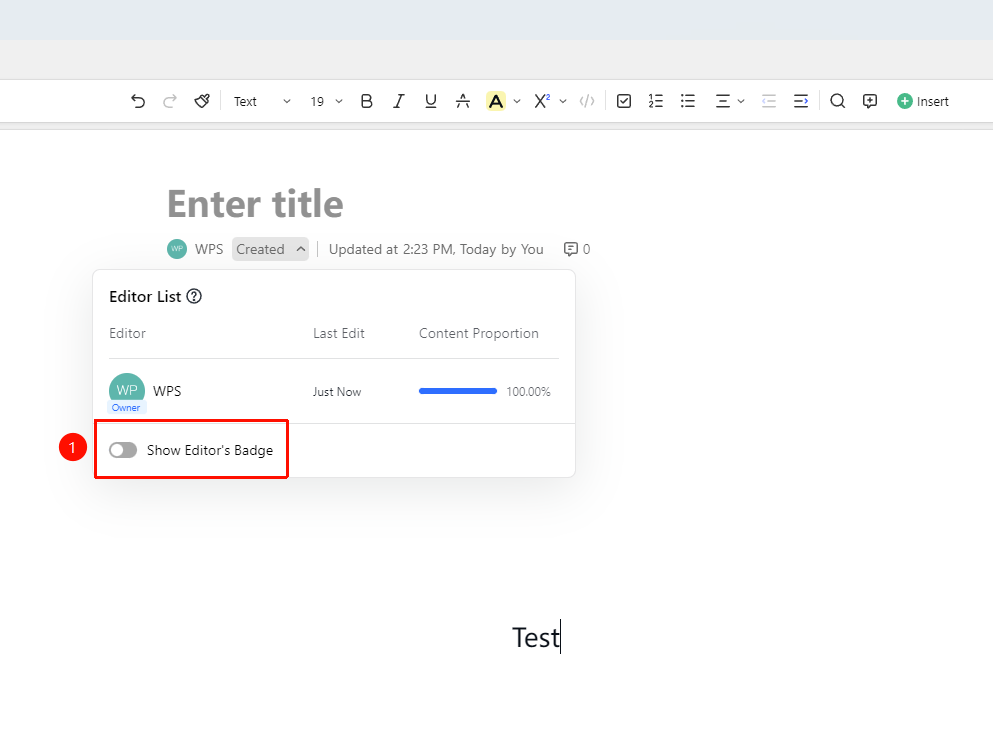Decrease paragraph indent
The width and height of the screenshot is (993, 738).
(x=769, y=101)
